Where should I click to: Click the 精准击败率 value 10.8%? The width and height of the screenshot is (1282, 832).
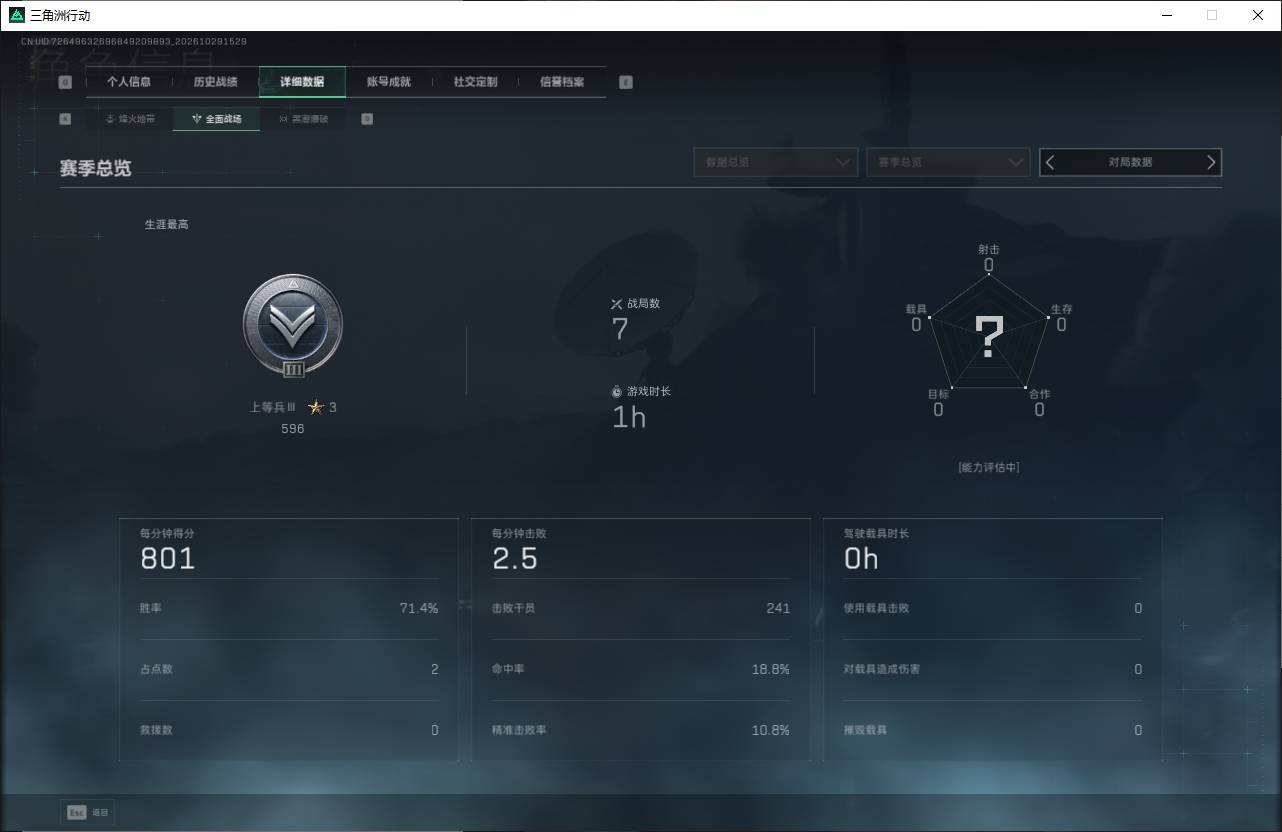pyautogui.click(x=771, y=730)
